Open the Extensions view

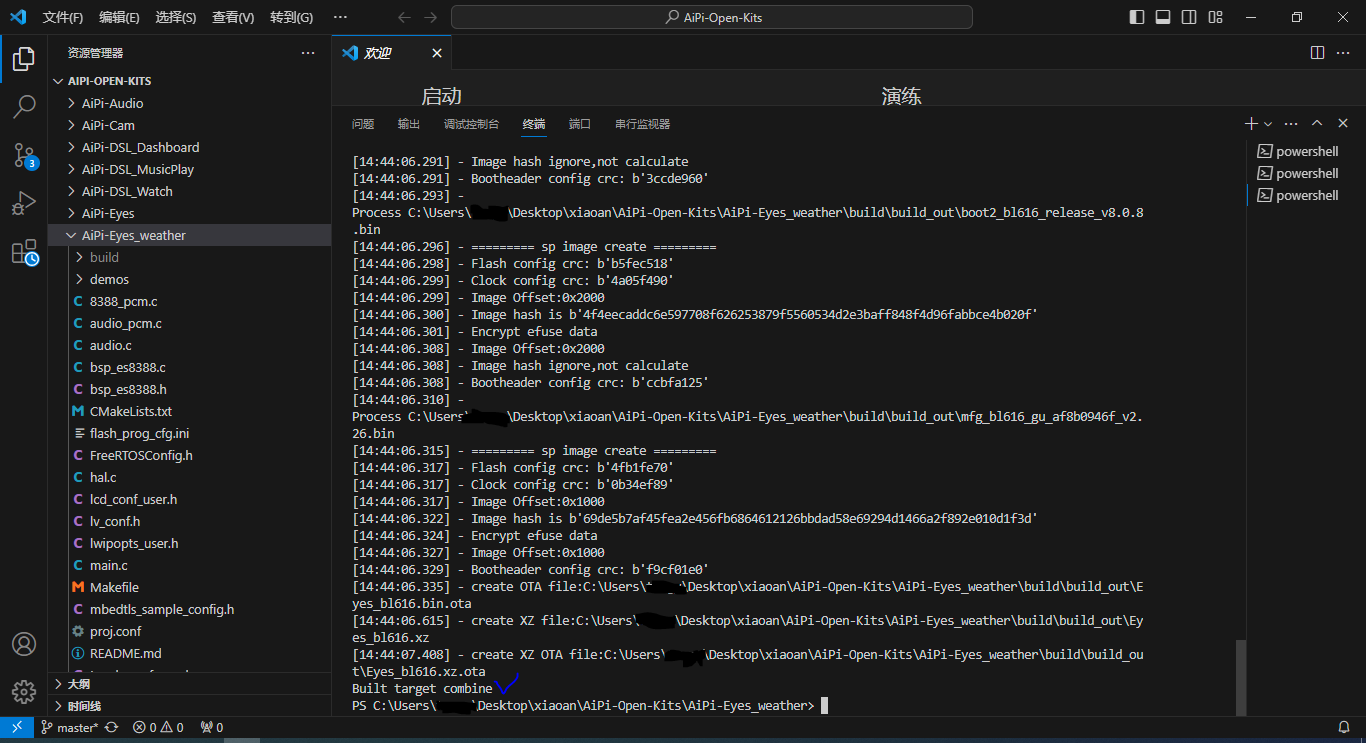pos(24,252)
